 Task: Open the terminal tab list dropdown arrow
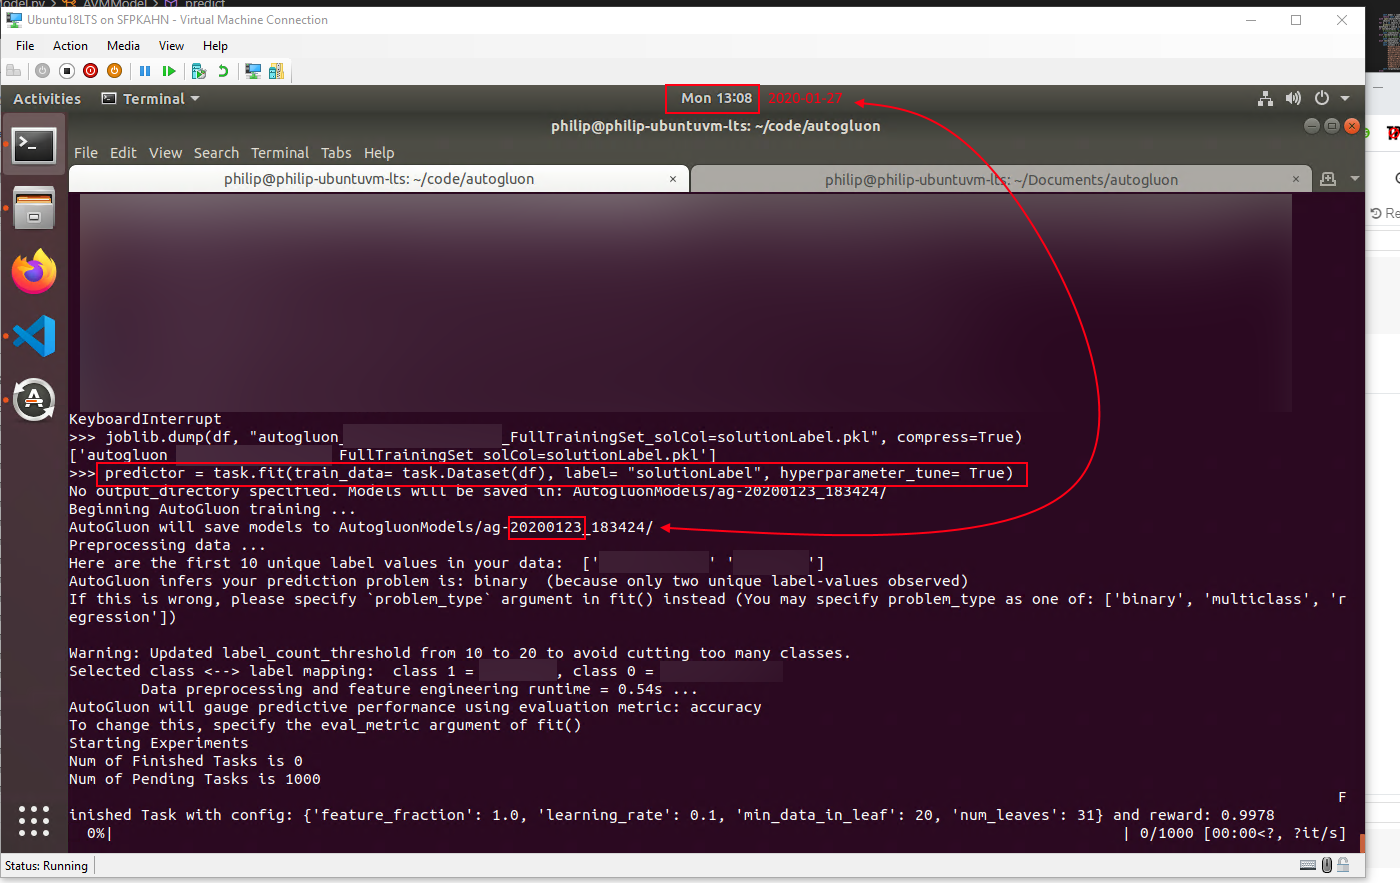click(1355, 179)
